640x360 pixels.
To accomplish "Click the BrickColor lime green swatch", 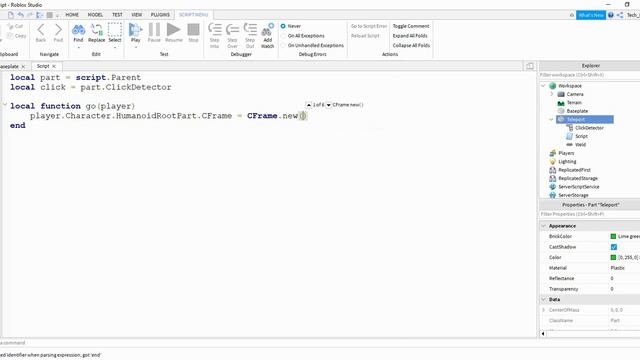I will pyautogui.click(x=613, y=236).
